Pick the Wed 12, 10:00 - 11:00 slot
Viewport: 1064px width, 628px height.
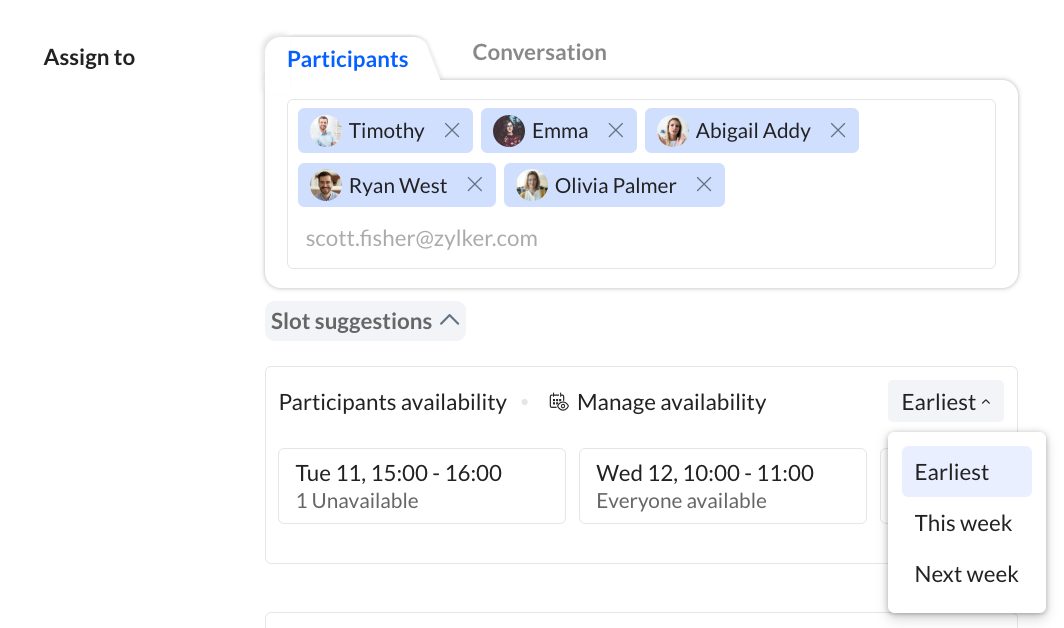pyautogui.click(x=723, y=486)
